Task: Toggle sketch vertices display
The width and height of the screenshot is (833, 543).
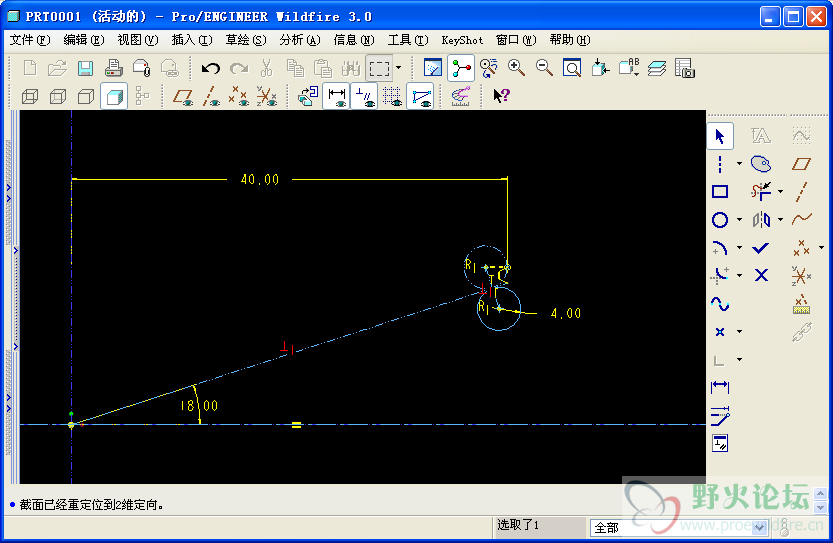Action: [x=420, y=96]
